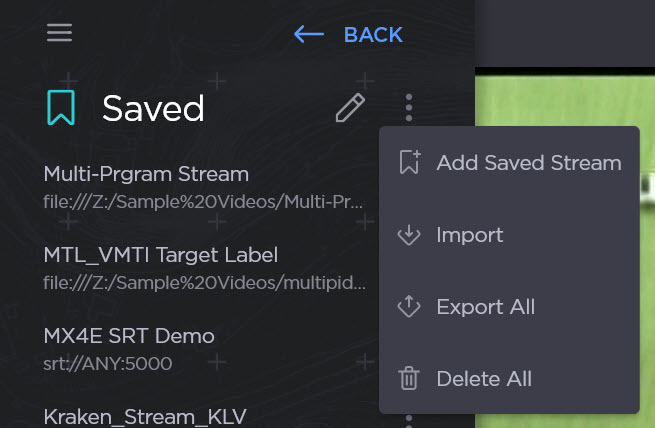Click the pencil edit icon
This screenshot has height=428, width=655.
pyautogui.click(x=350, y=108)
